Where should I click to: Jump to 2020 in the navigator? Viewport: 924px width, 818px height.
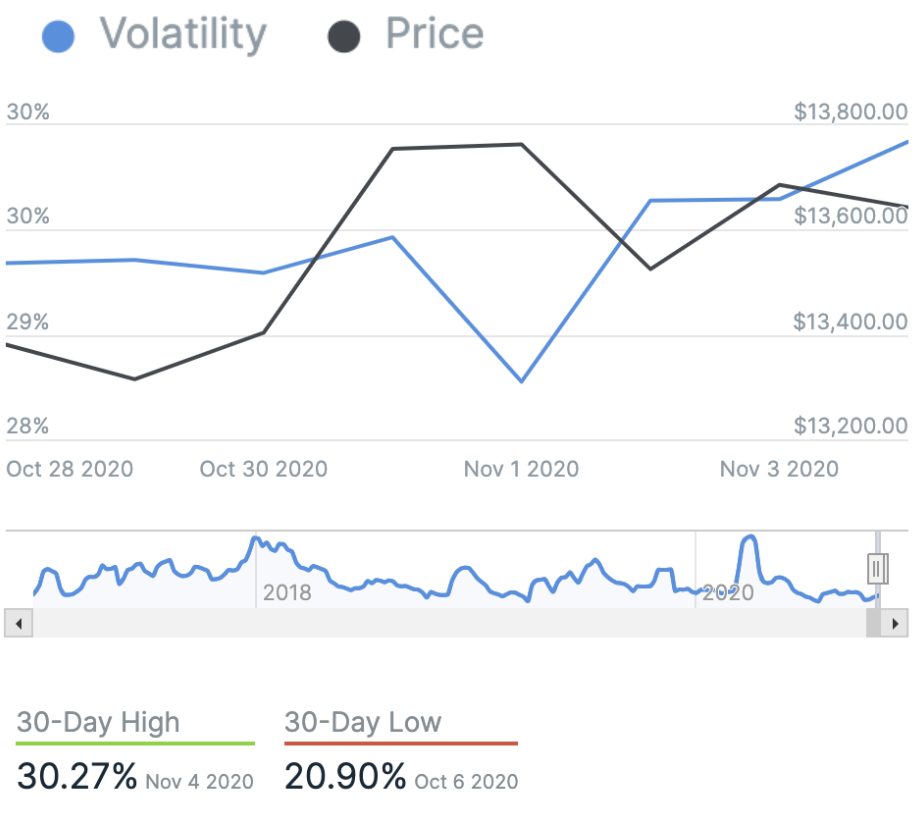[728, 593]
